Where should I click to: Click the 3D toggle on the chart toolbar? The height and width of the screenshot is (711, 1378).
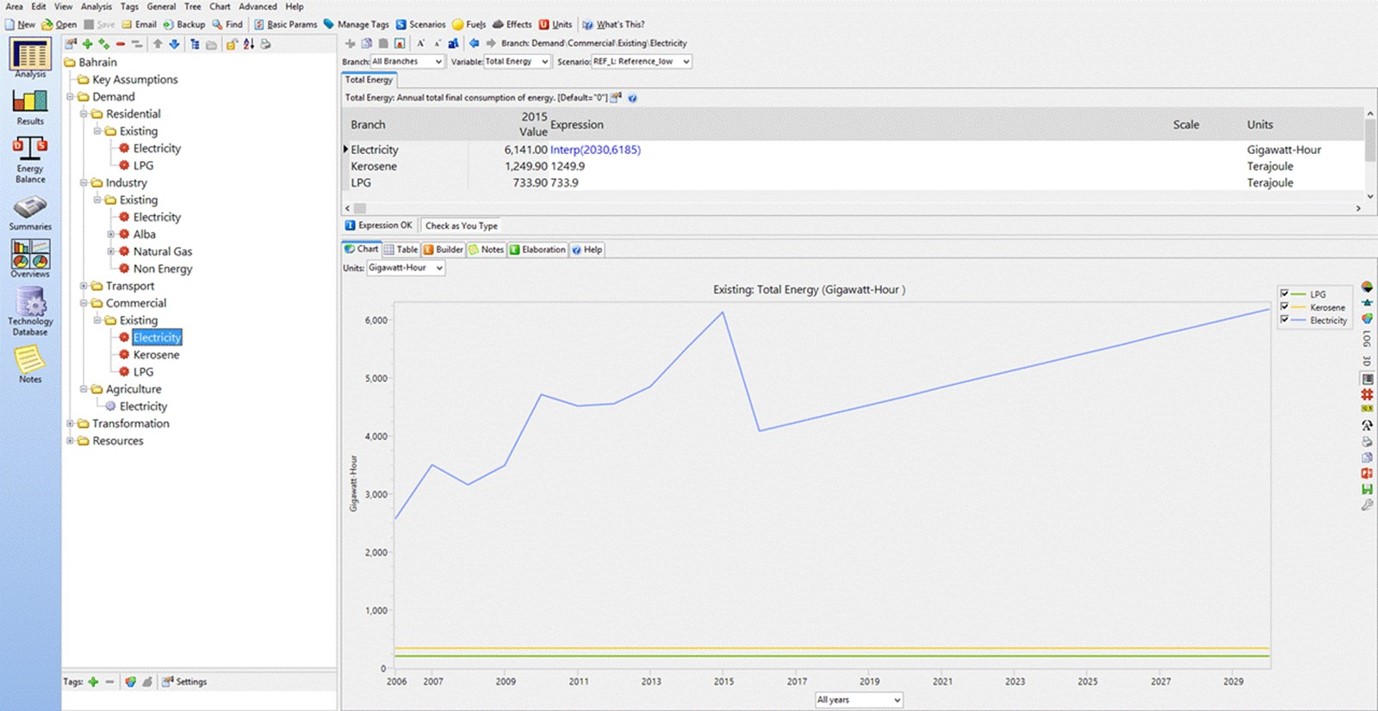1367,361
